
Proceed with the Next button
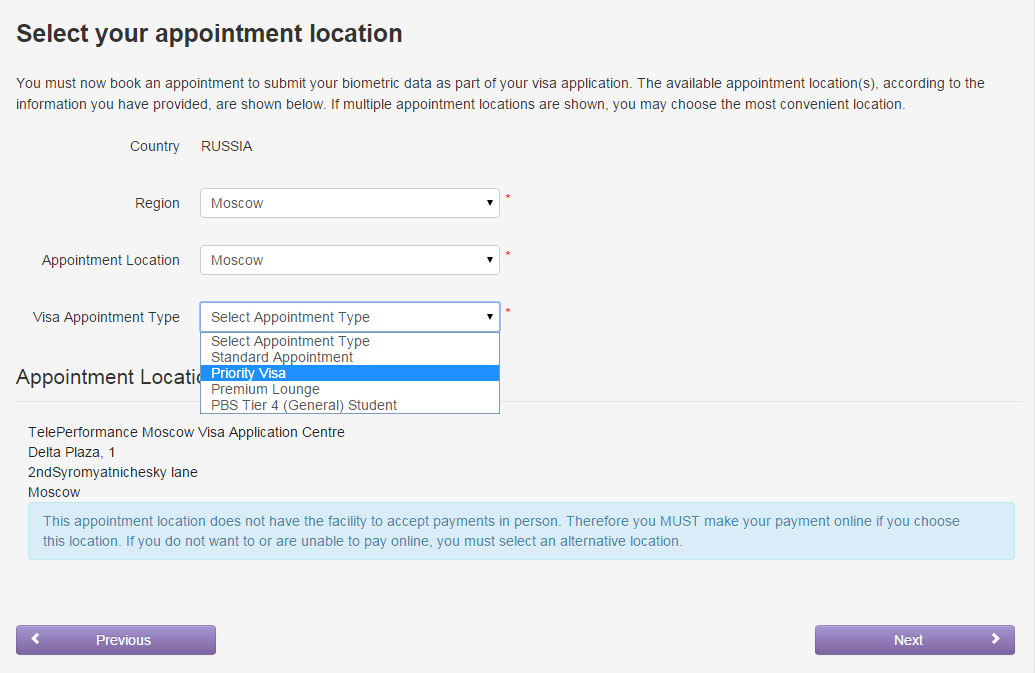(x=914, y=640)
